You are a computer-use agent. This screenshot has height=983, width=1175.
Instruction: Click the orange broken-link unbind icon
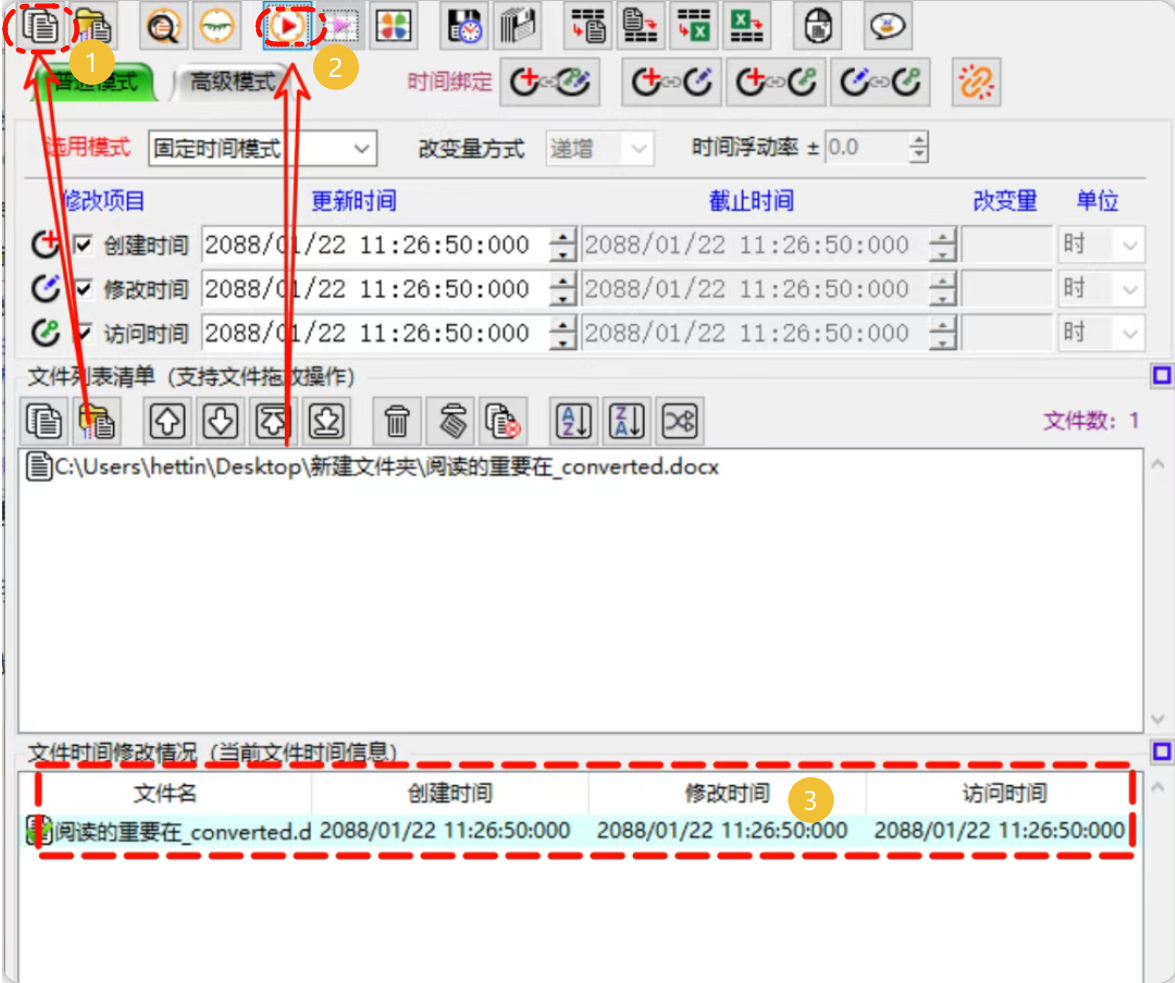pos(976,82)
